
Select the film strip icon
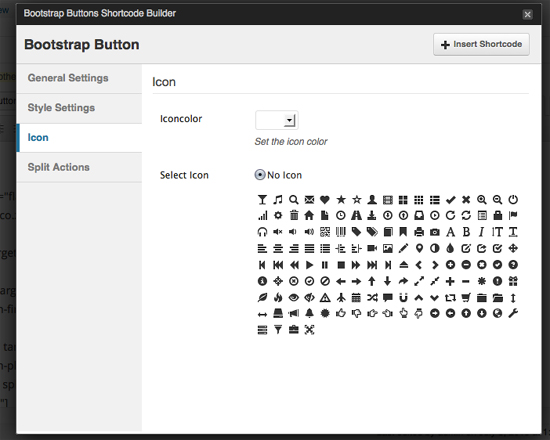388,200
